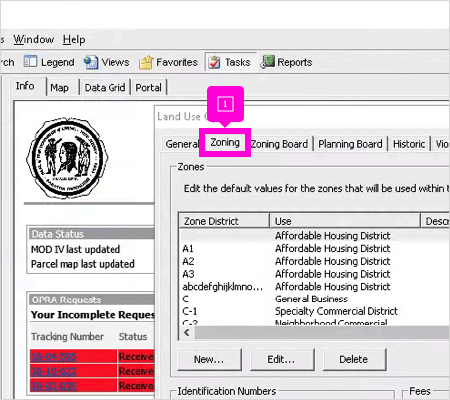The image size is (450, 400).
Task: Open the Window menu
Action: click(x=33, y=40)
